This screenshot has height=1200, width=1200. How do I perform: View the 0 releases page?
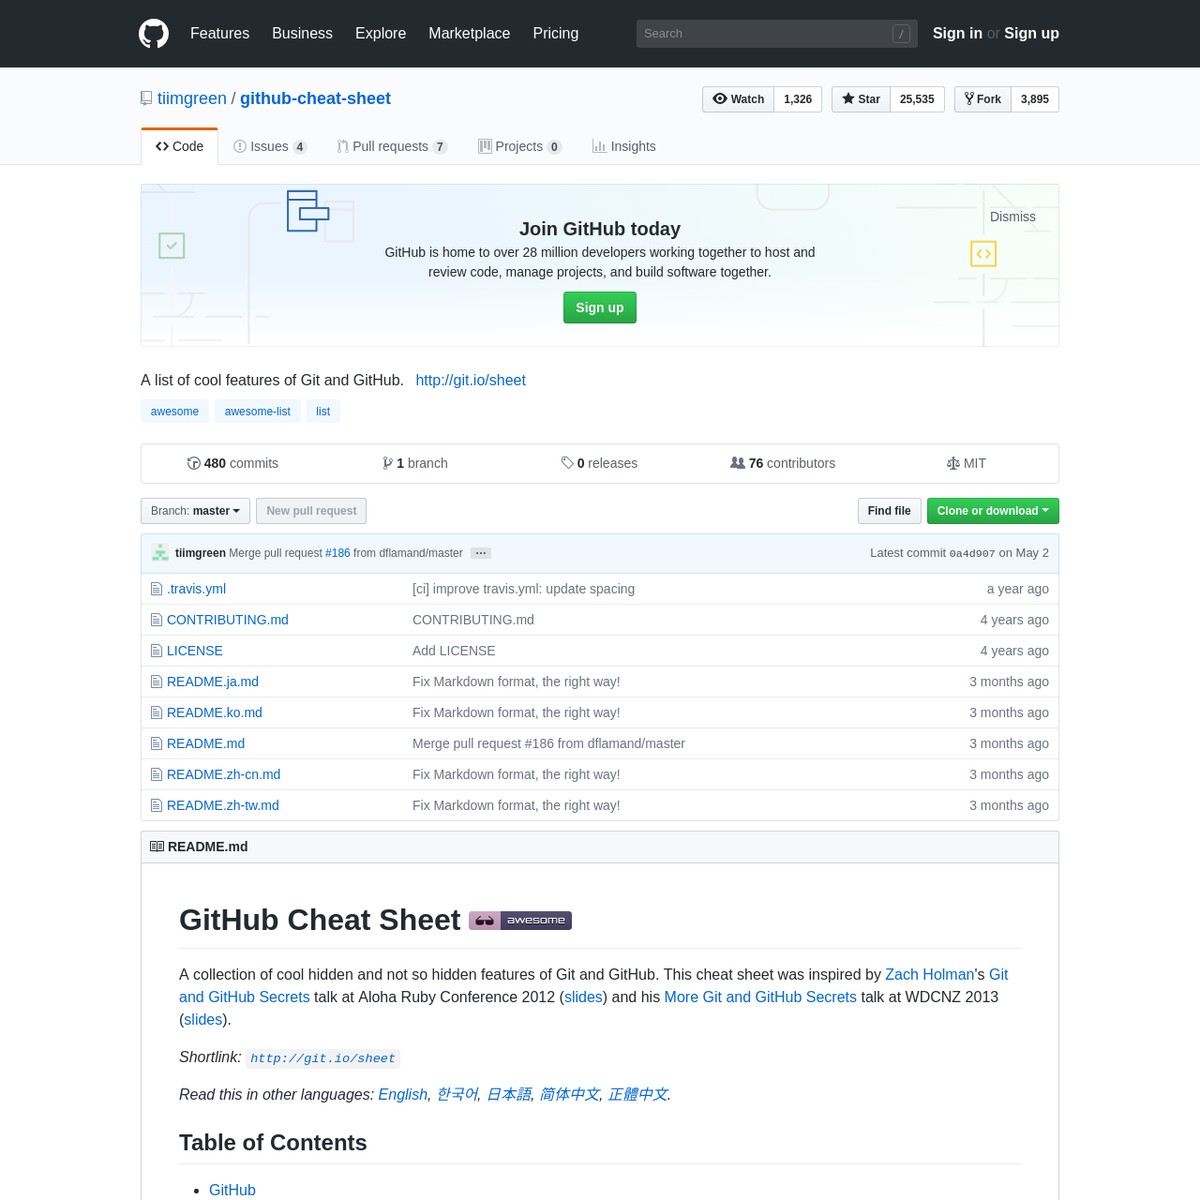pos(599,463)
